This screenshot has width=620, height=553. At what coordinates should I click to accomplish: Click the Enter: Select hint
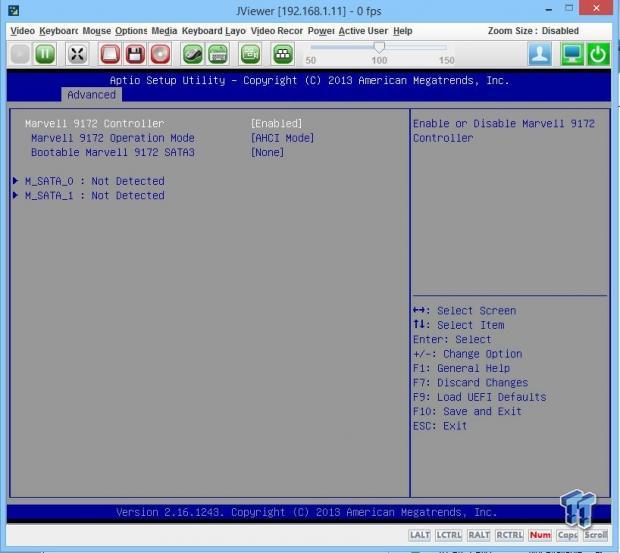pyautogui.click(x=452, y=340)
